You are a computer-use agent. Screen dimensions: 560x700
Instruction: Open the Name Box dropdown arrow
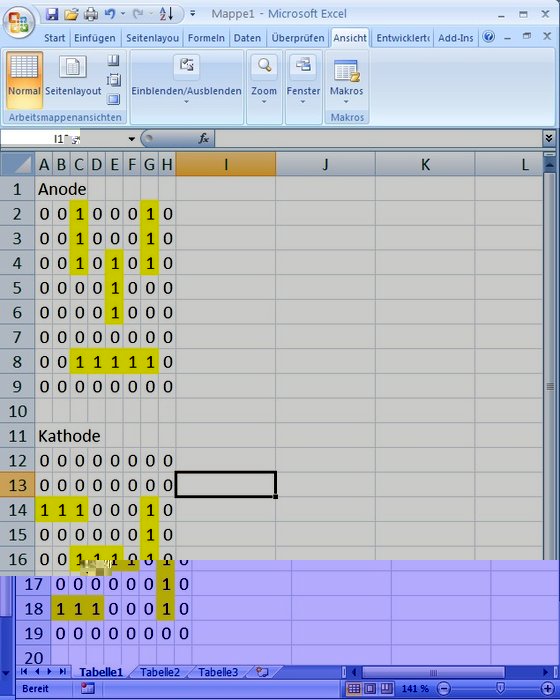click(131, 139)
